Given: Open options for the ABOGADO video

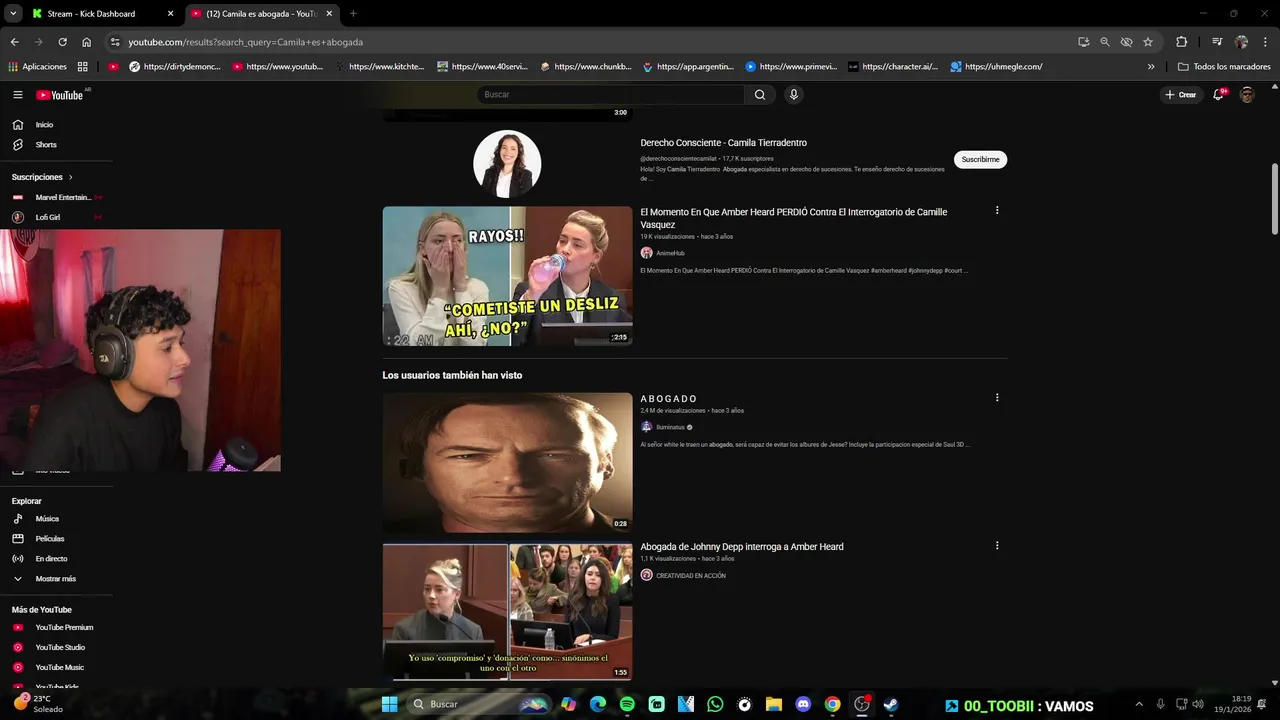Looking at the screenshot, I should [x=997, y=398].
